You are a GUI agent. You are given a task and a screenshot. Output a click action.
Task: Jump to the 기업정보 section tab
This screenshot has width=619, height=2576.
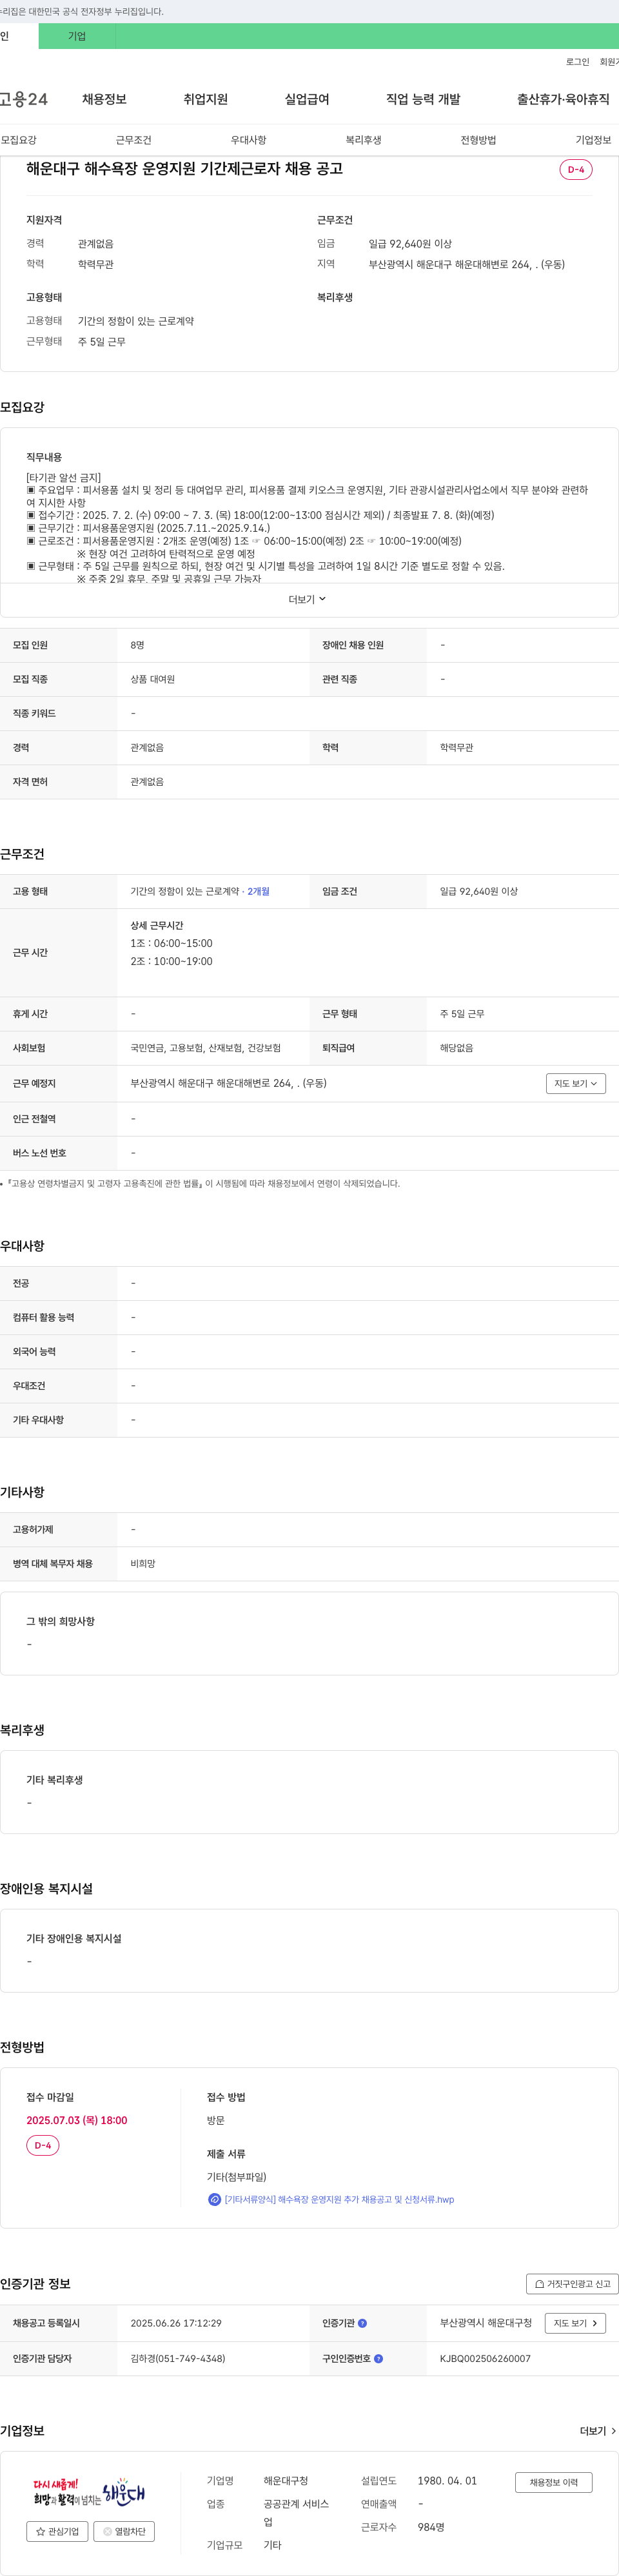pos(593,140)
